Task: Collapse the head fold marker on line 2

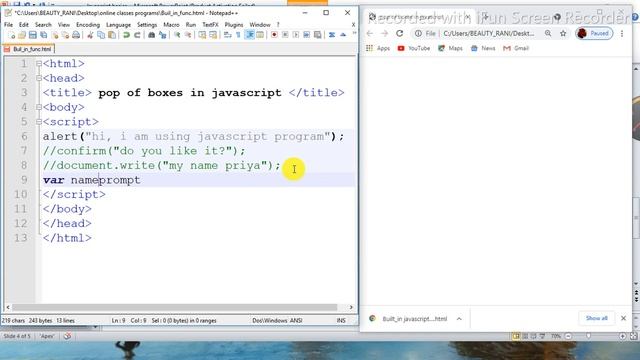Action: (39, 78)
